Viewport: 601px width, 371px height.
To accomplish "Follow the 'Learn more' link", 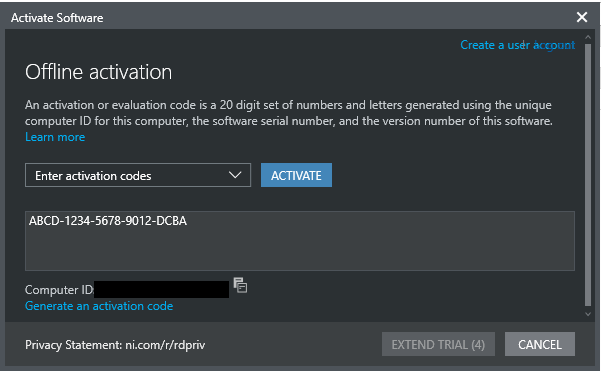I will pos(55,137).
